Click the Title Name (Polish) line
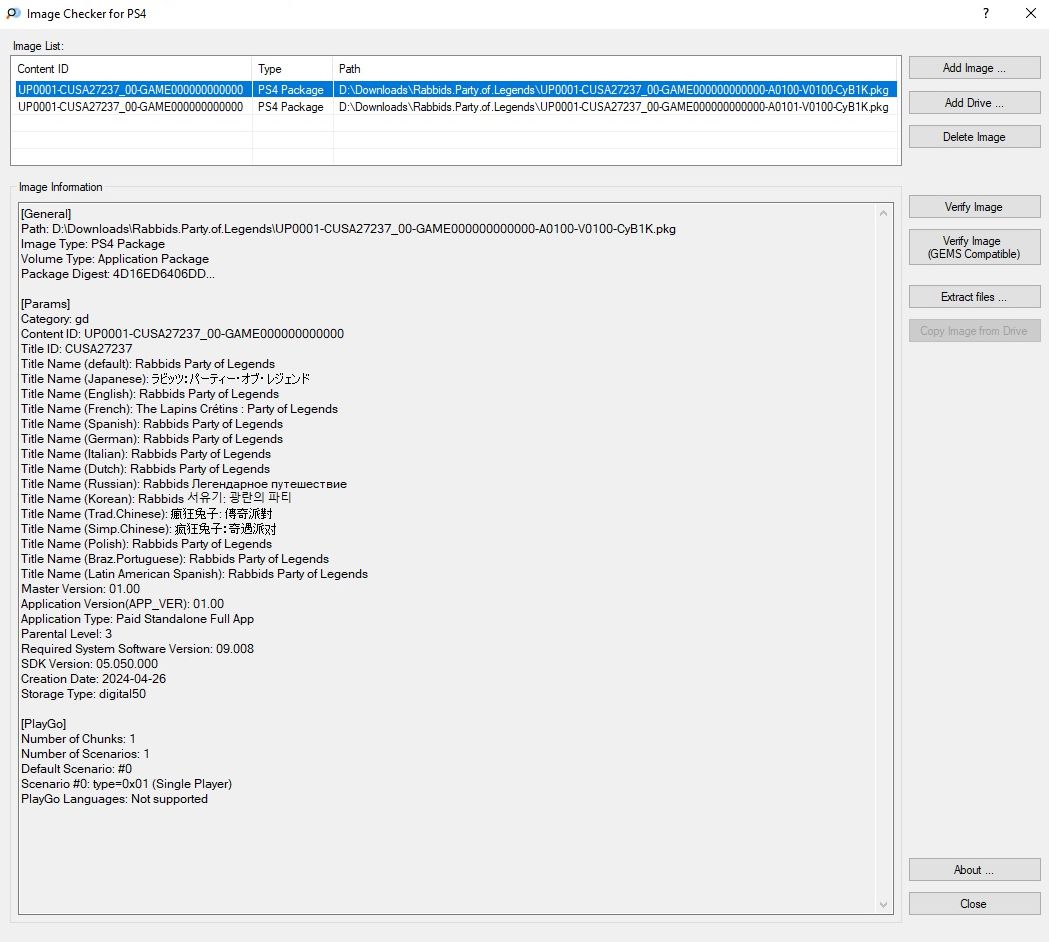The image size is (1049, 942). tap(146, 544)
